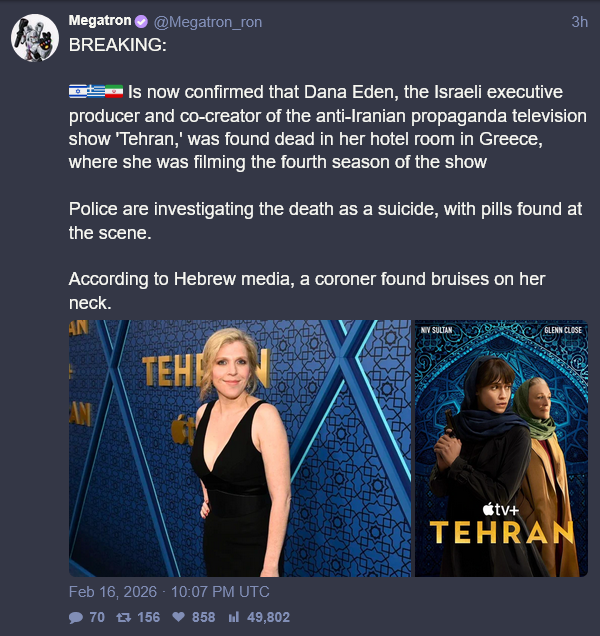The image size is (600, 636).
Task: Click the reply speech bubble icon
Action: click(76, 617)
